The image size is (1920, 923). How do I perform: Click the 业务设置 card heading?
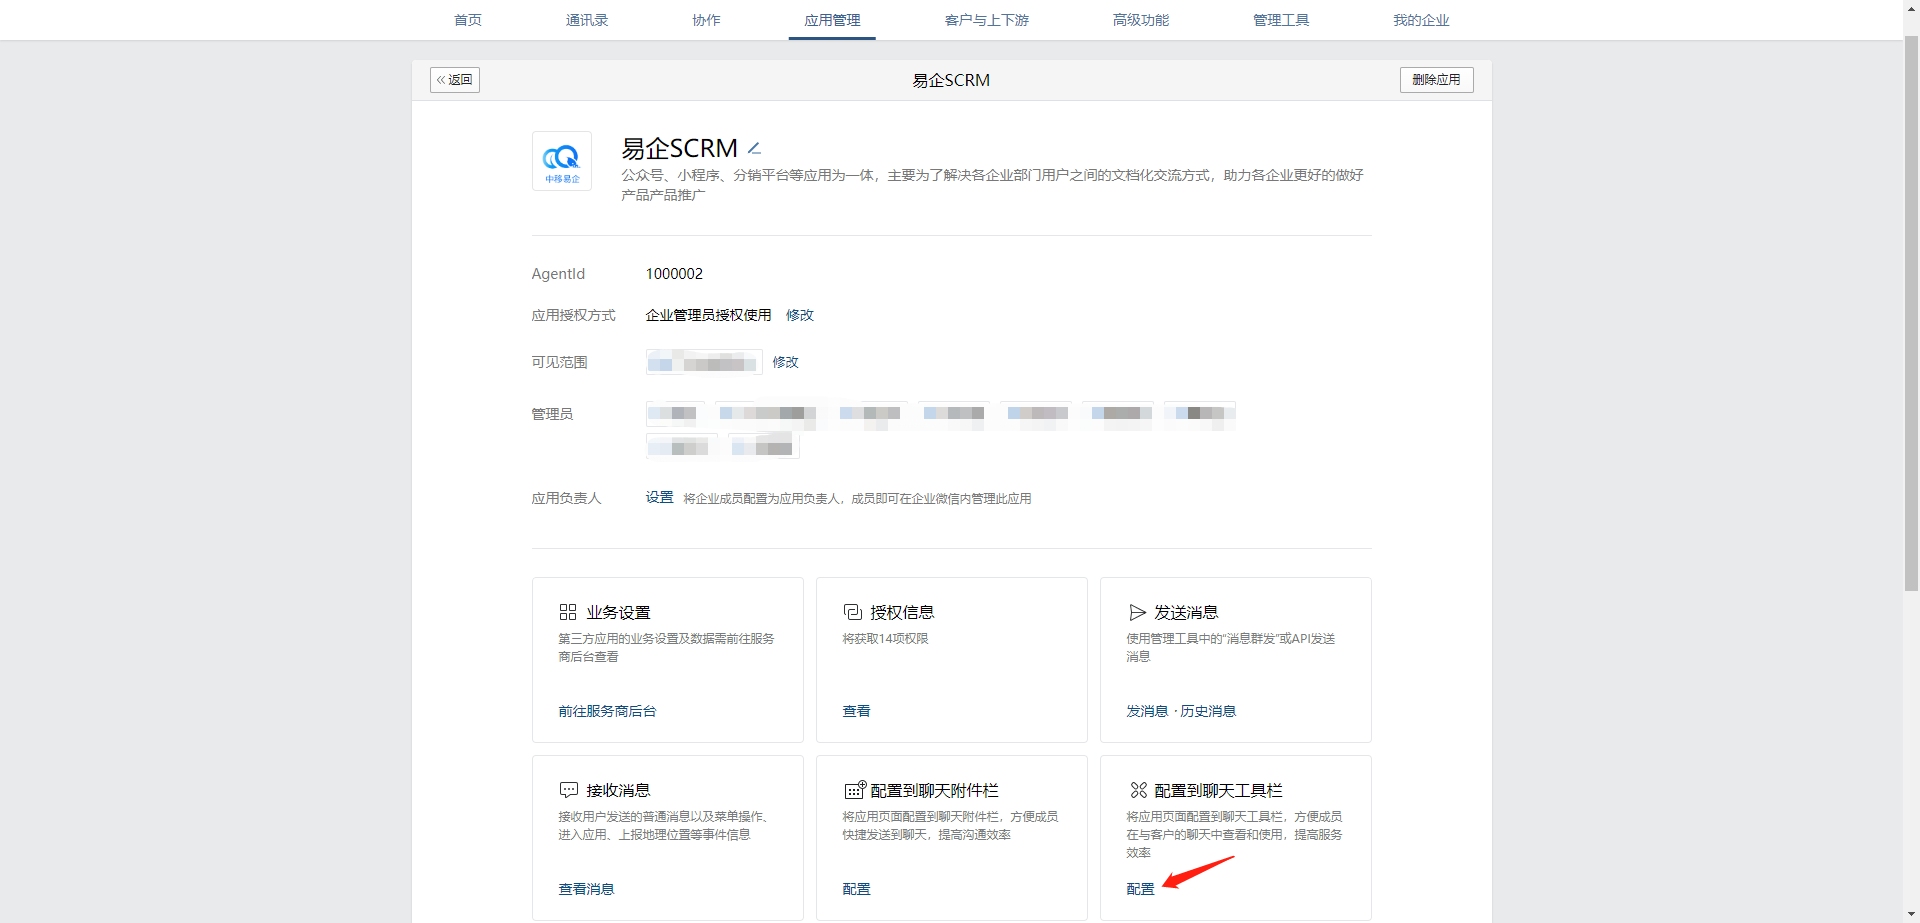[x=618, y=612]
